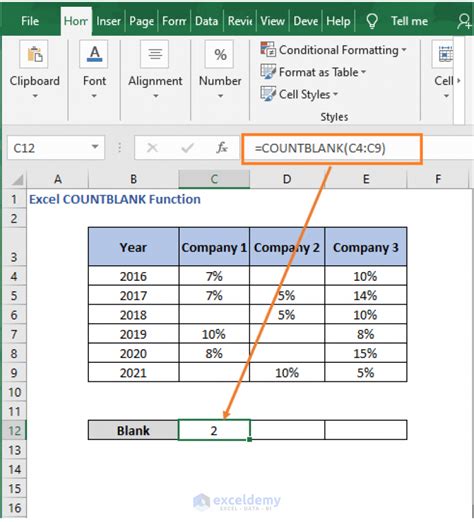
Task: Select row 1 header
Action: pos(14,199)
